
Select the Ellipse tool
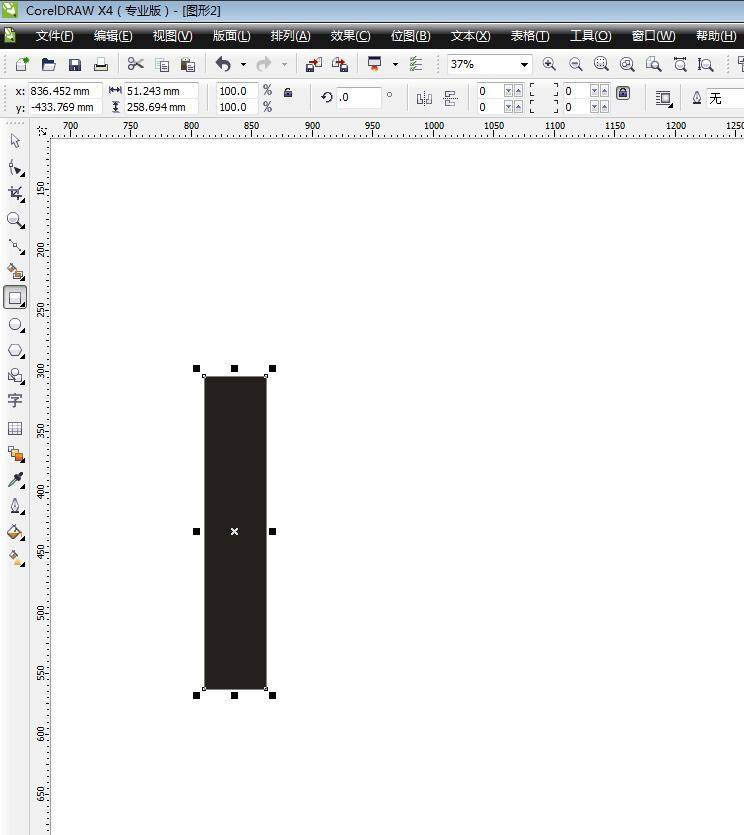pyautogui.click(x=15, y=325)
